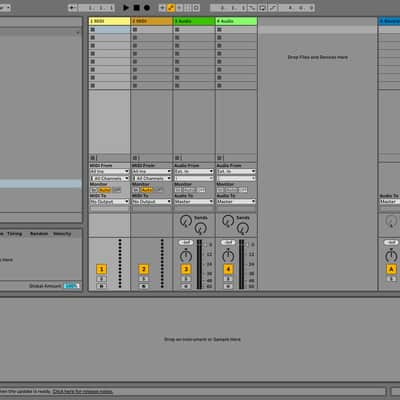Select the yellow track 1 MIDI header
400x400 pixels.
109,21
